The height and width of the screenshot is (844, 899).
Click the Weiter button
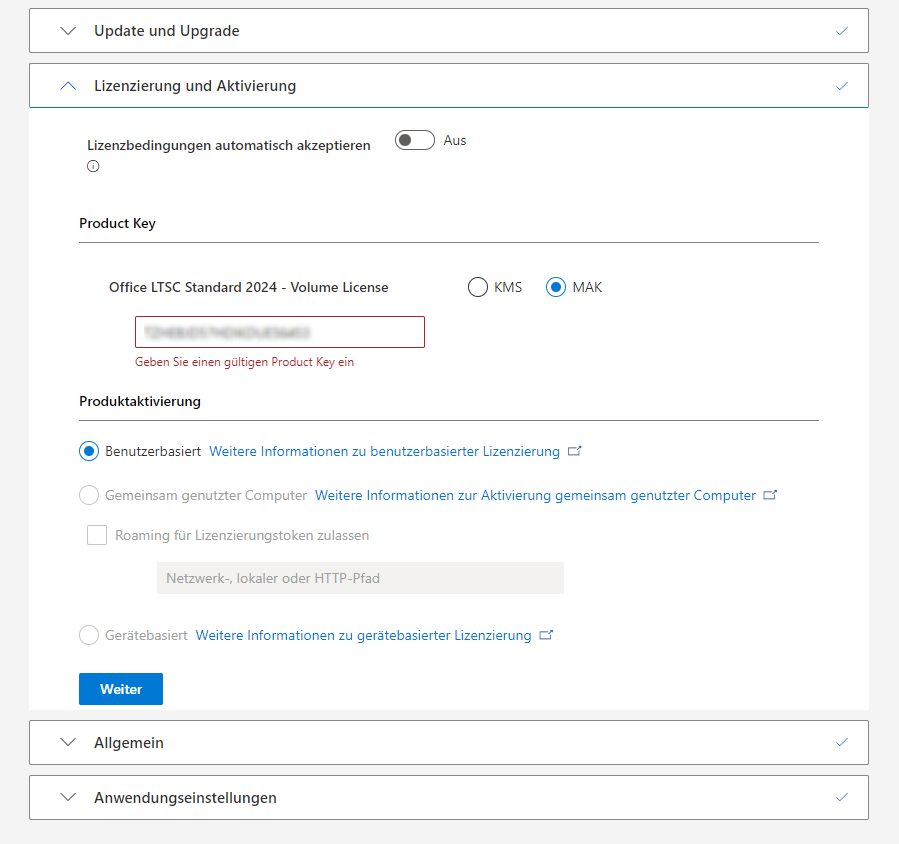(x=120, y=688)
